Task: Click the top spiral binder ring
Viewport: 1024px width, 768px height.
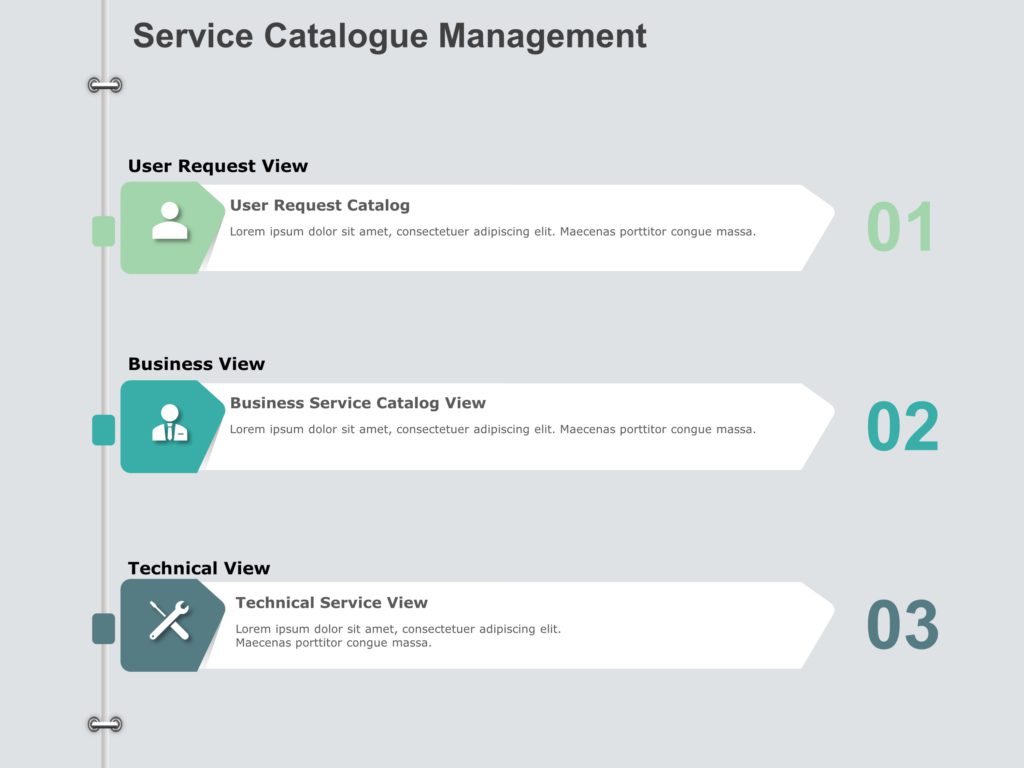Action: point(103,82)
